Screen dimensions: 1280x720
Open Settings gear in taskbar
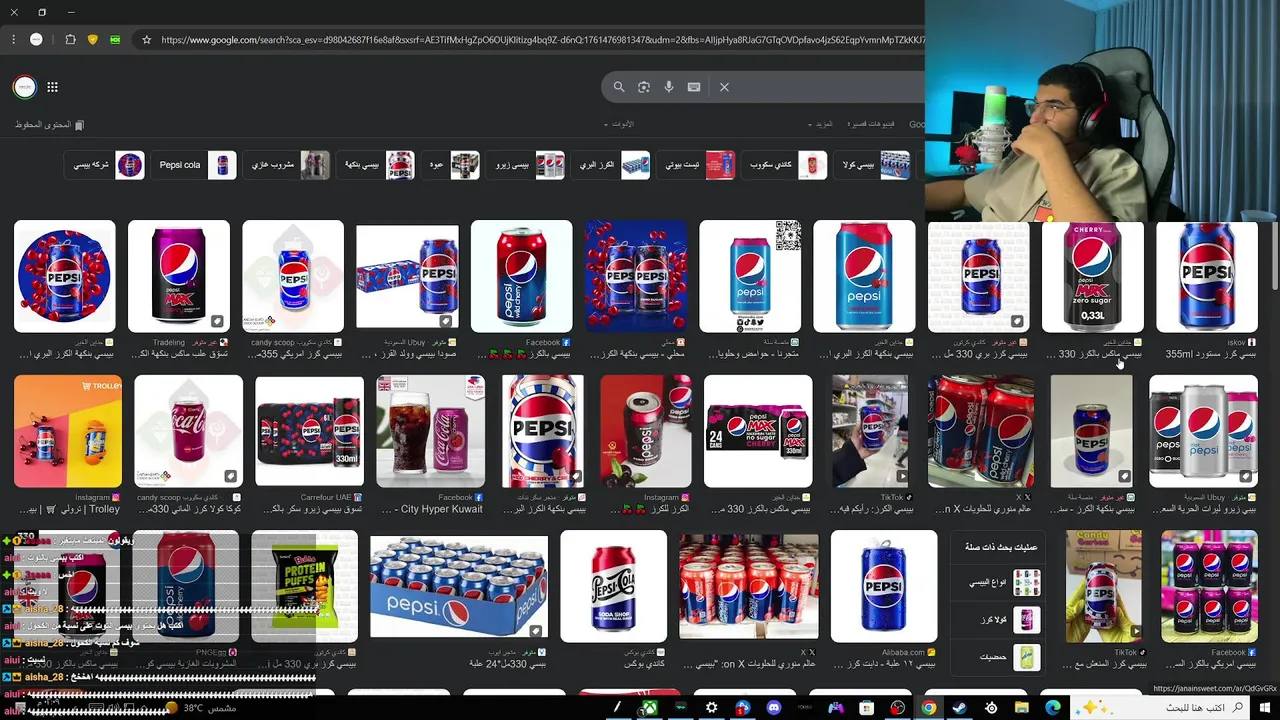pos(711,708)
